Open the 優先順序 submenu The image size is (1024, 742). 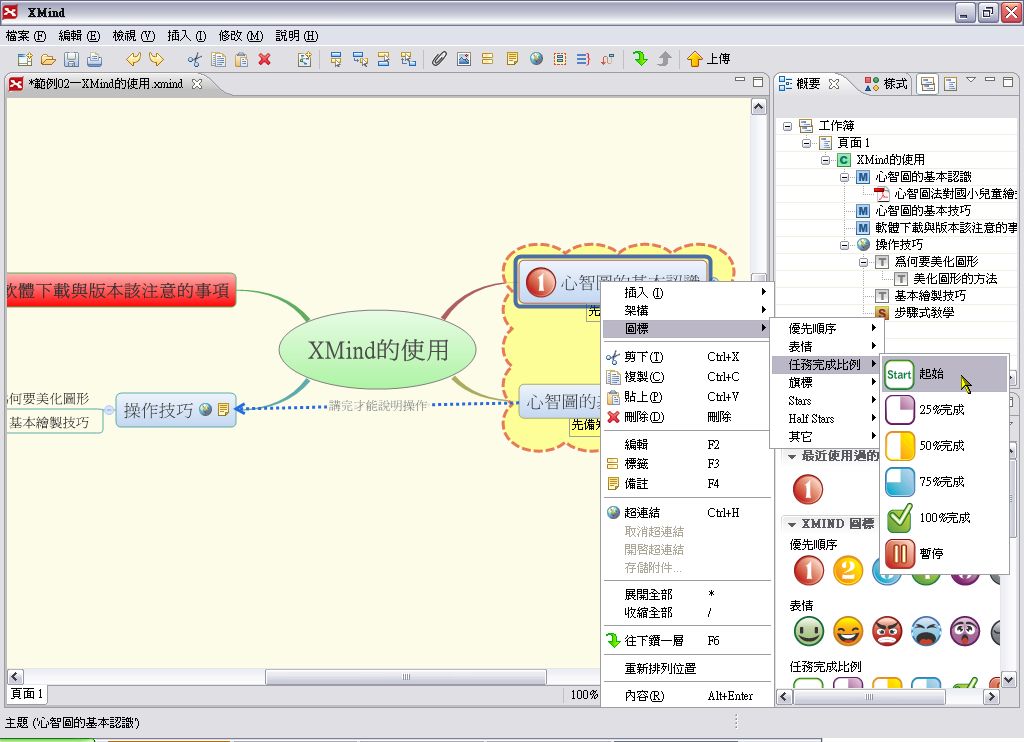(825, 329)
